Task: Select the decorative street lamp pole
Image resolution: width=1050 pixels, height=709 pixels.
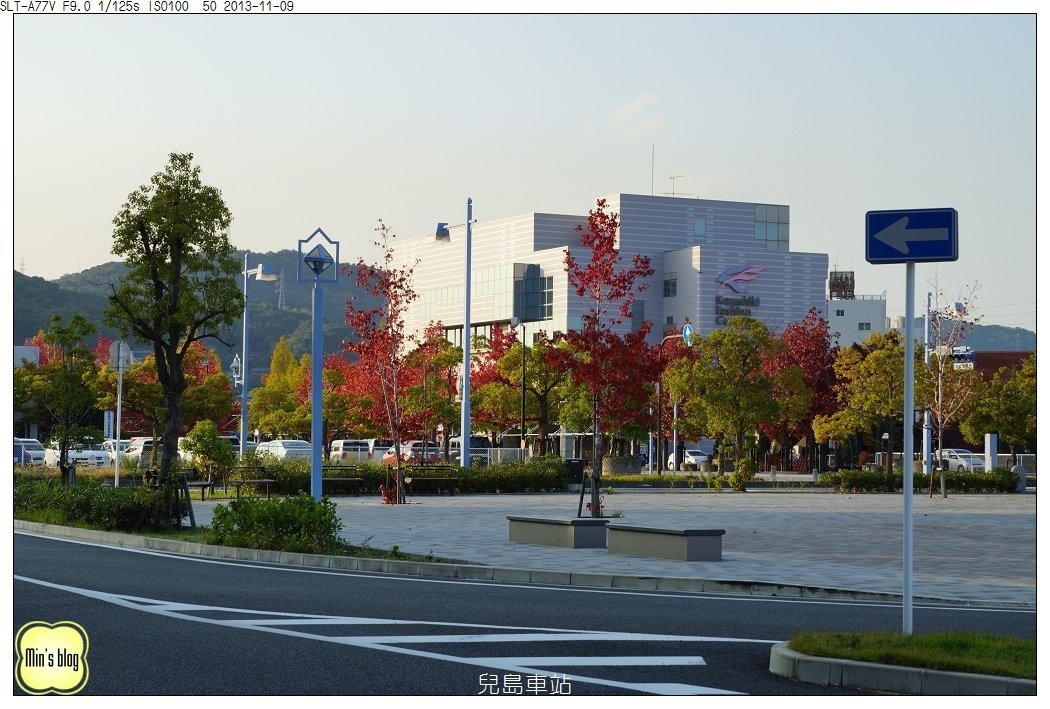Action: point(317,380)
